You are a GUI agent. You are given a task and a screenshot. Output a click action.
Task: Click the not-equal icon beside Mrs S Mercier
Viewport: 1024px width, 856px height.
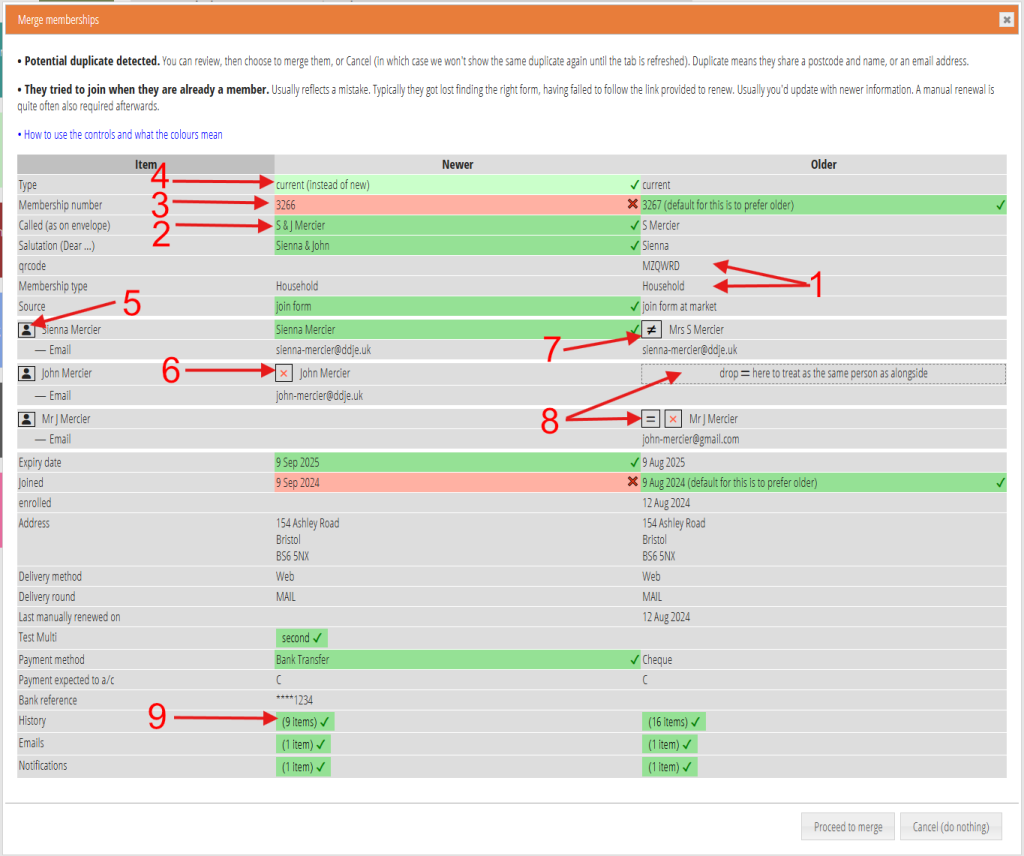[651, 329]
